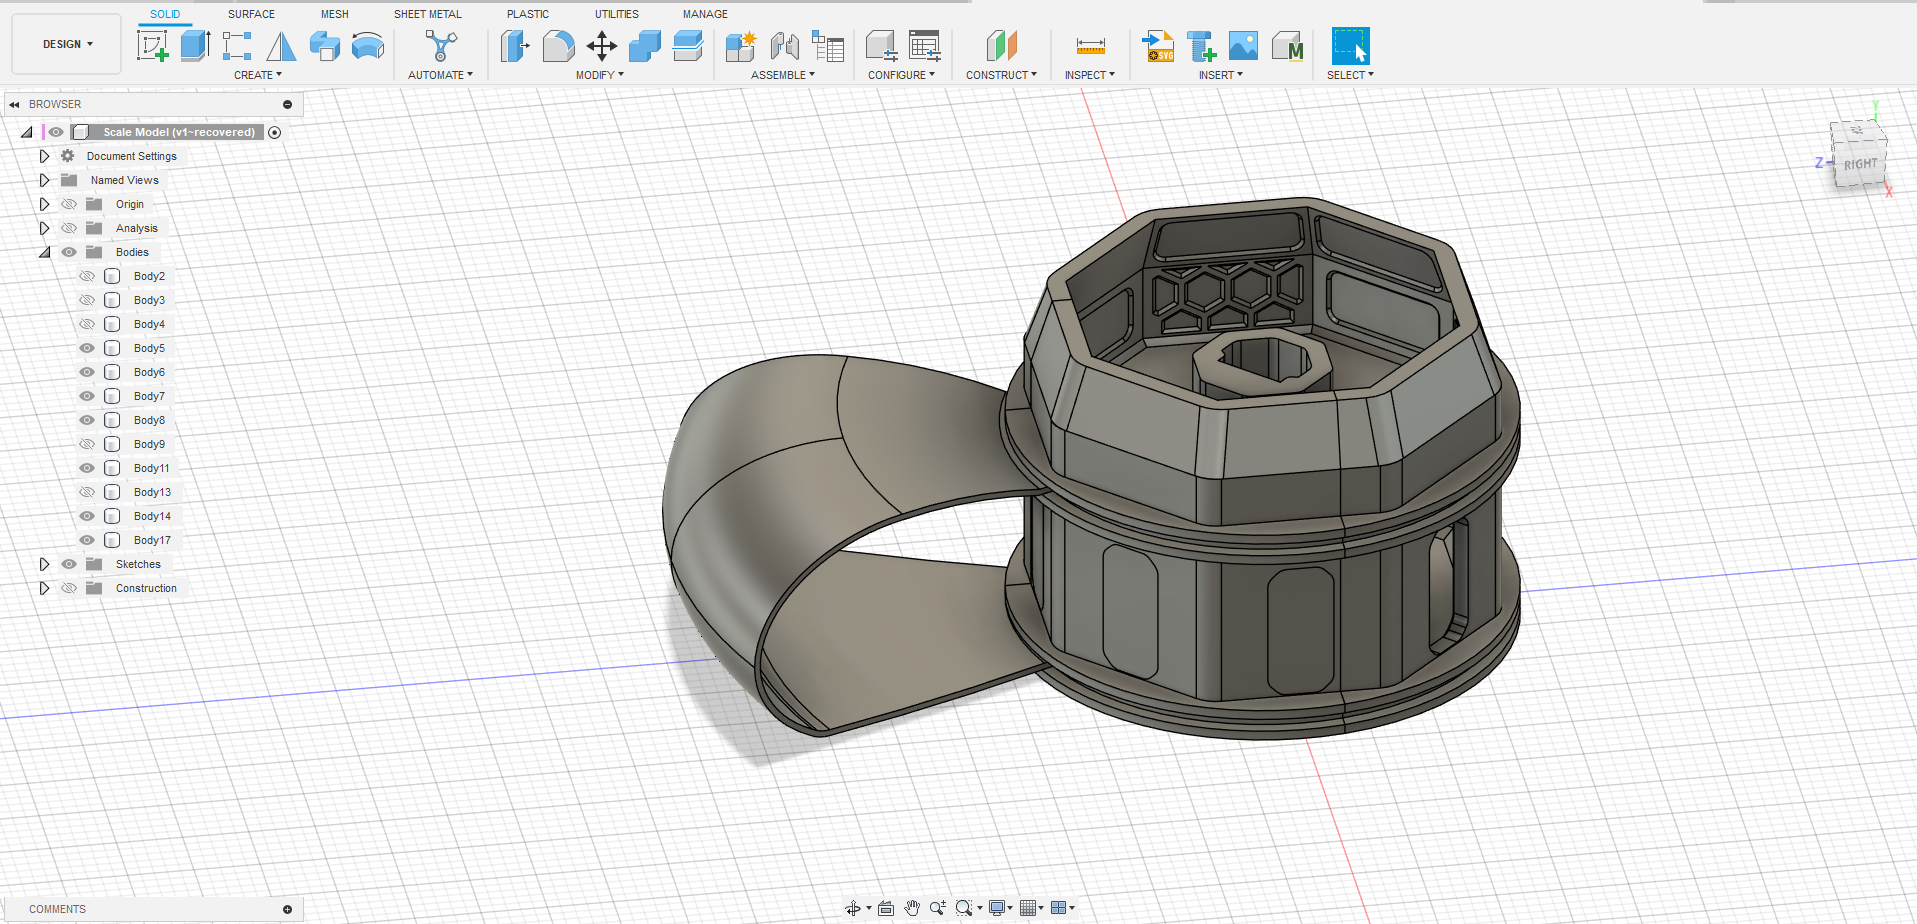The image size is (1917, 924).
Task: Toggle visibility of Body2
Action: [87, 276]
